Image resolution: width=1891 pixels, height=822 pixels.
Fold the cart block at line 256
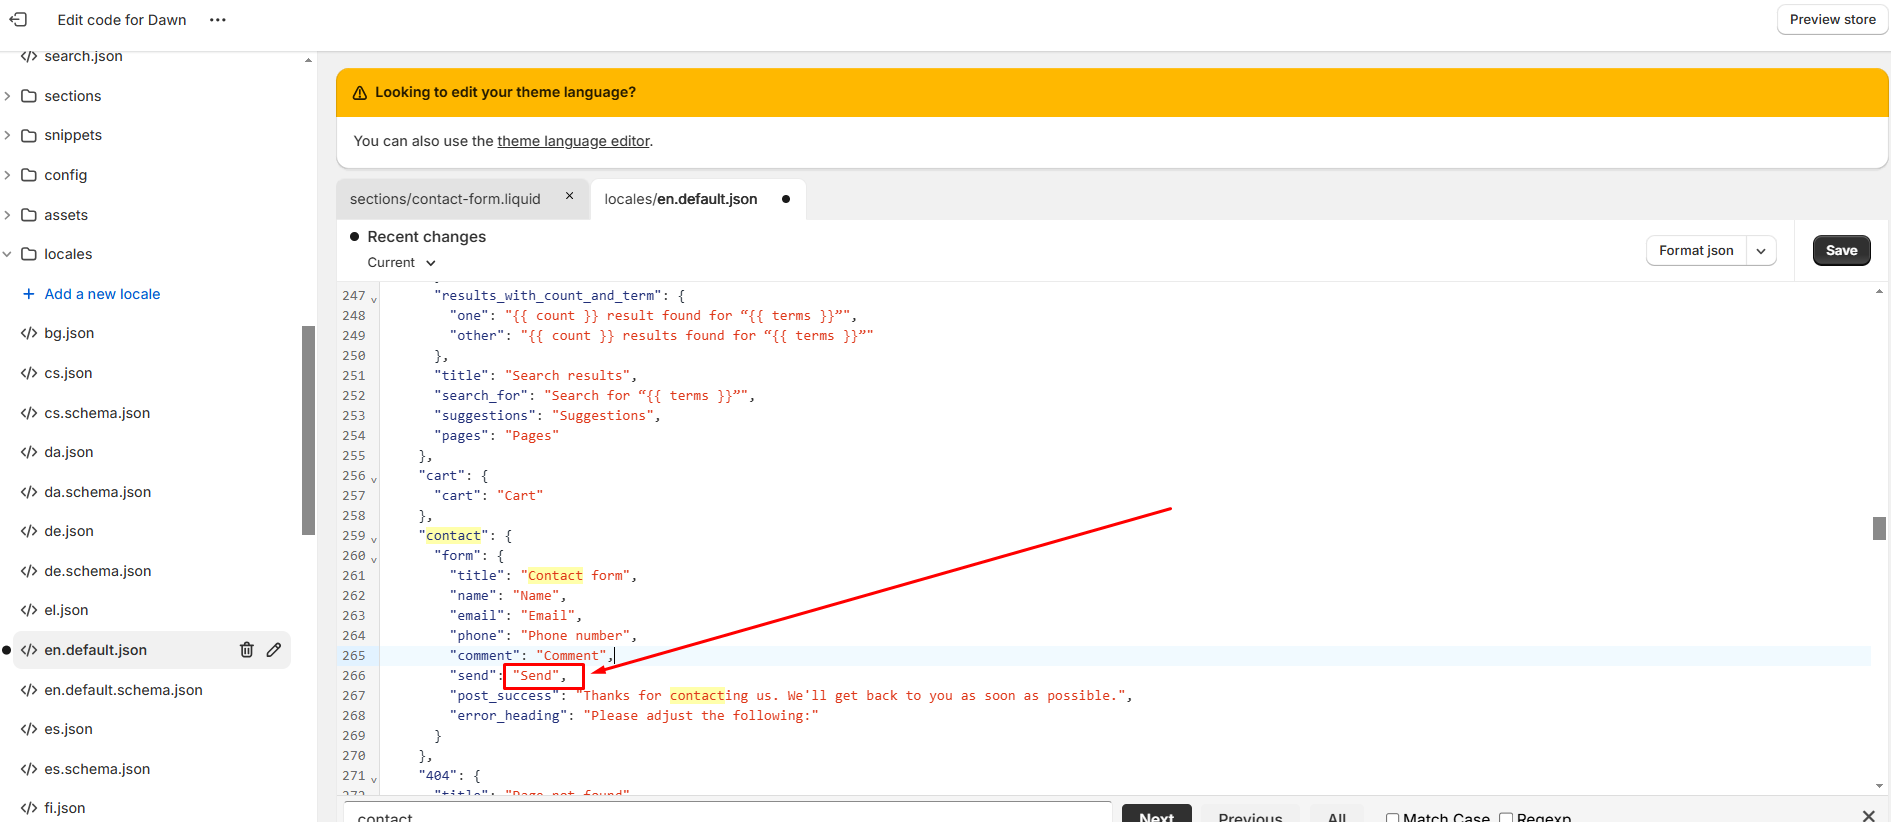tap(374, 478)
